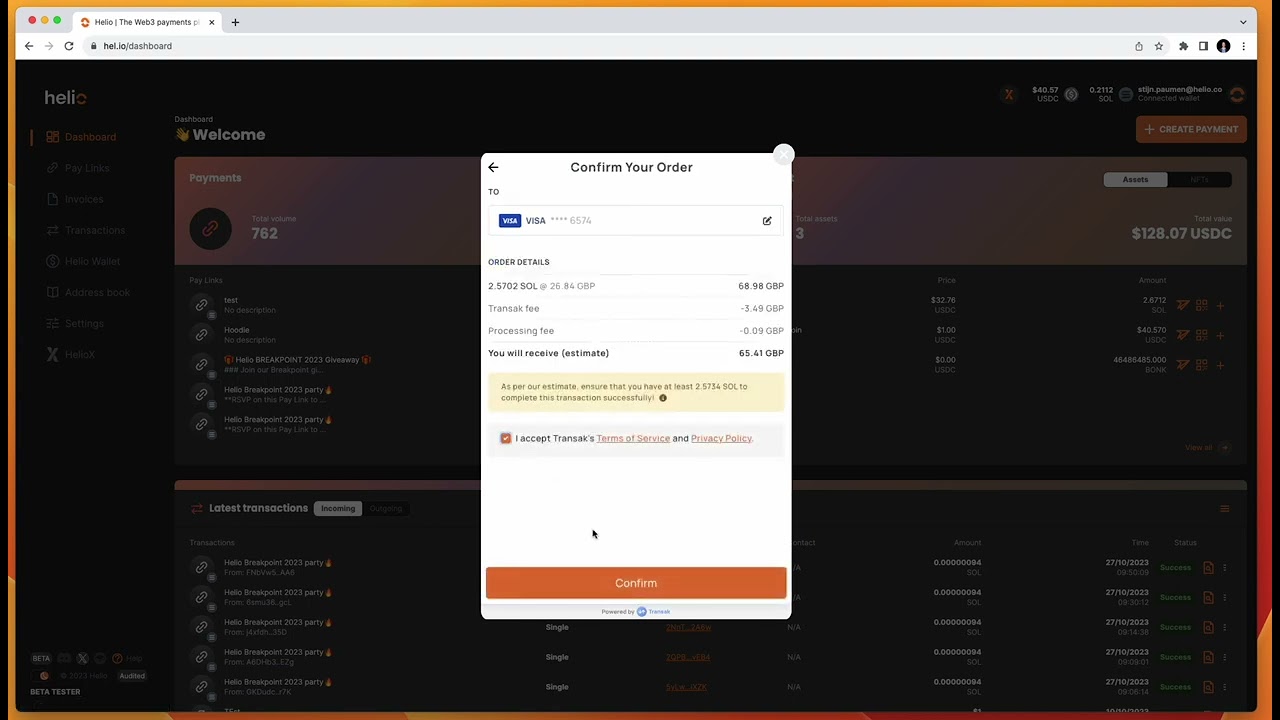
Task: Switch to the Incoming transactions tab
Action: 337,508
